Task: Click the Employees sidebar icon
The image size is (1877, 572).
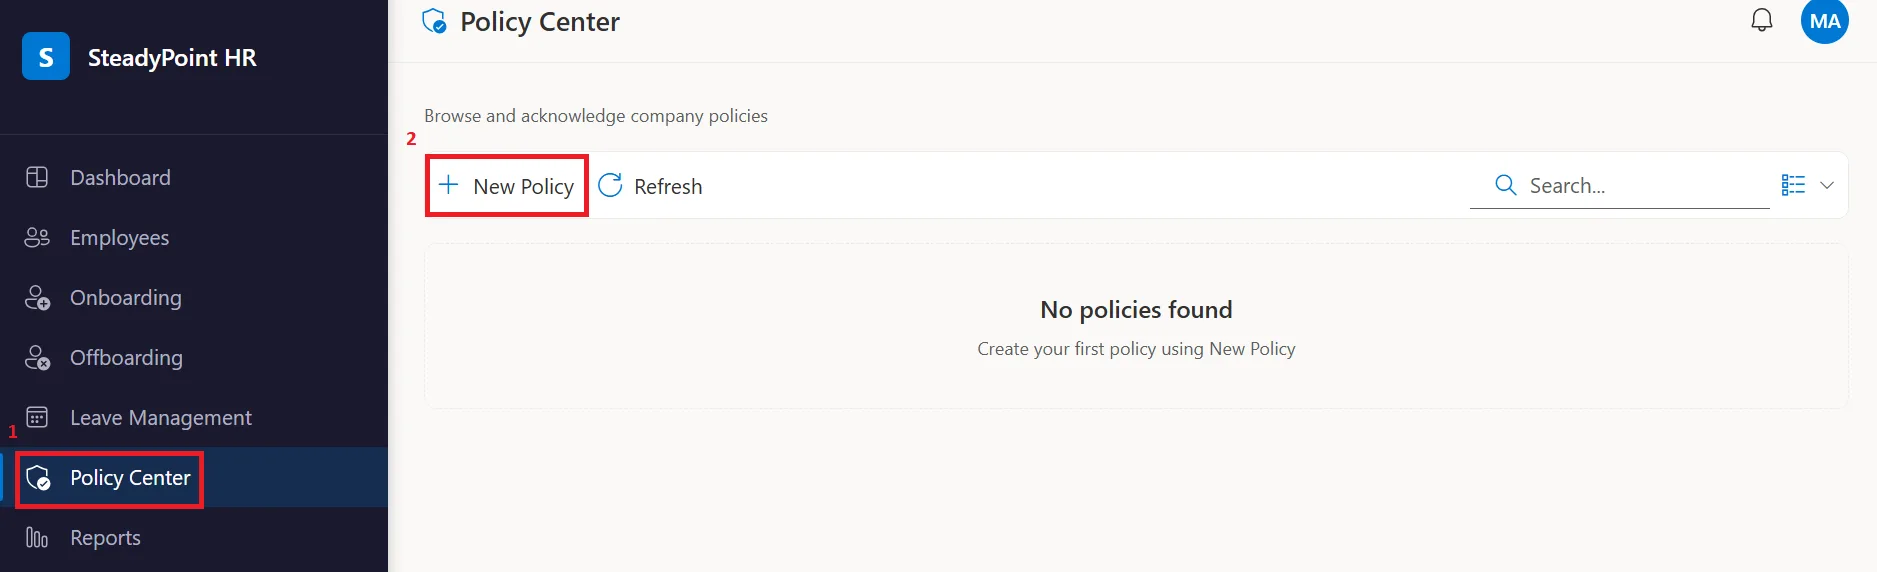Action: click(37, 237)
